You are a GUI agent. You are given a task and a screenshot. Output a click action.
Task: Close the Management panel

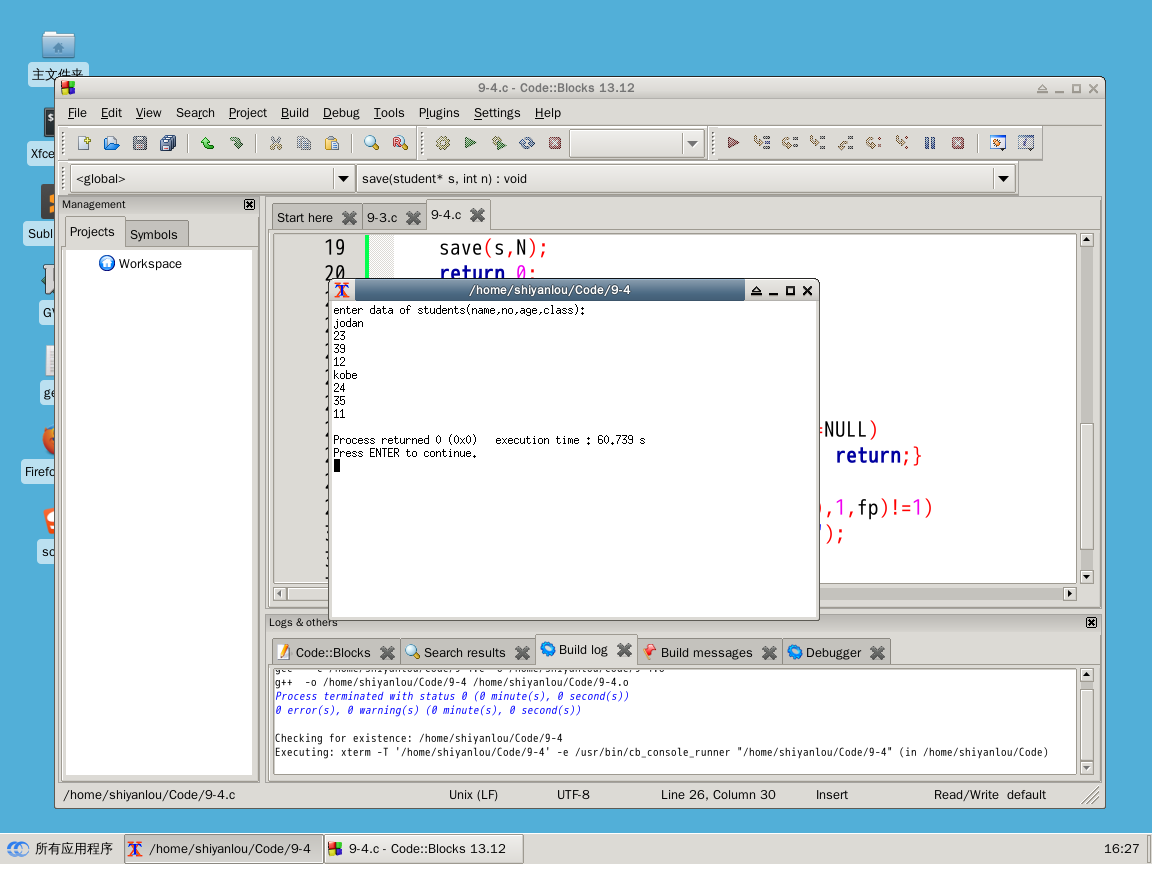[250, 204]
